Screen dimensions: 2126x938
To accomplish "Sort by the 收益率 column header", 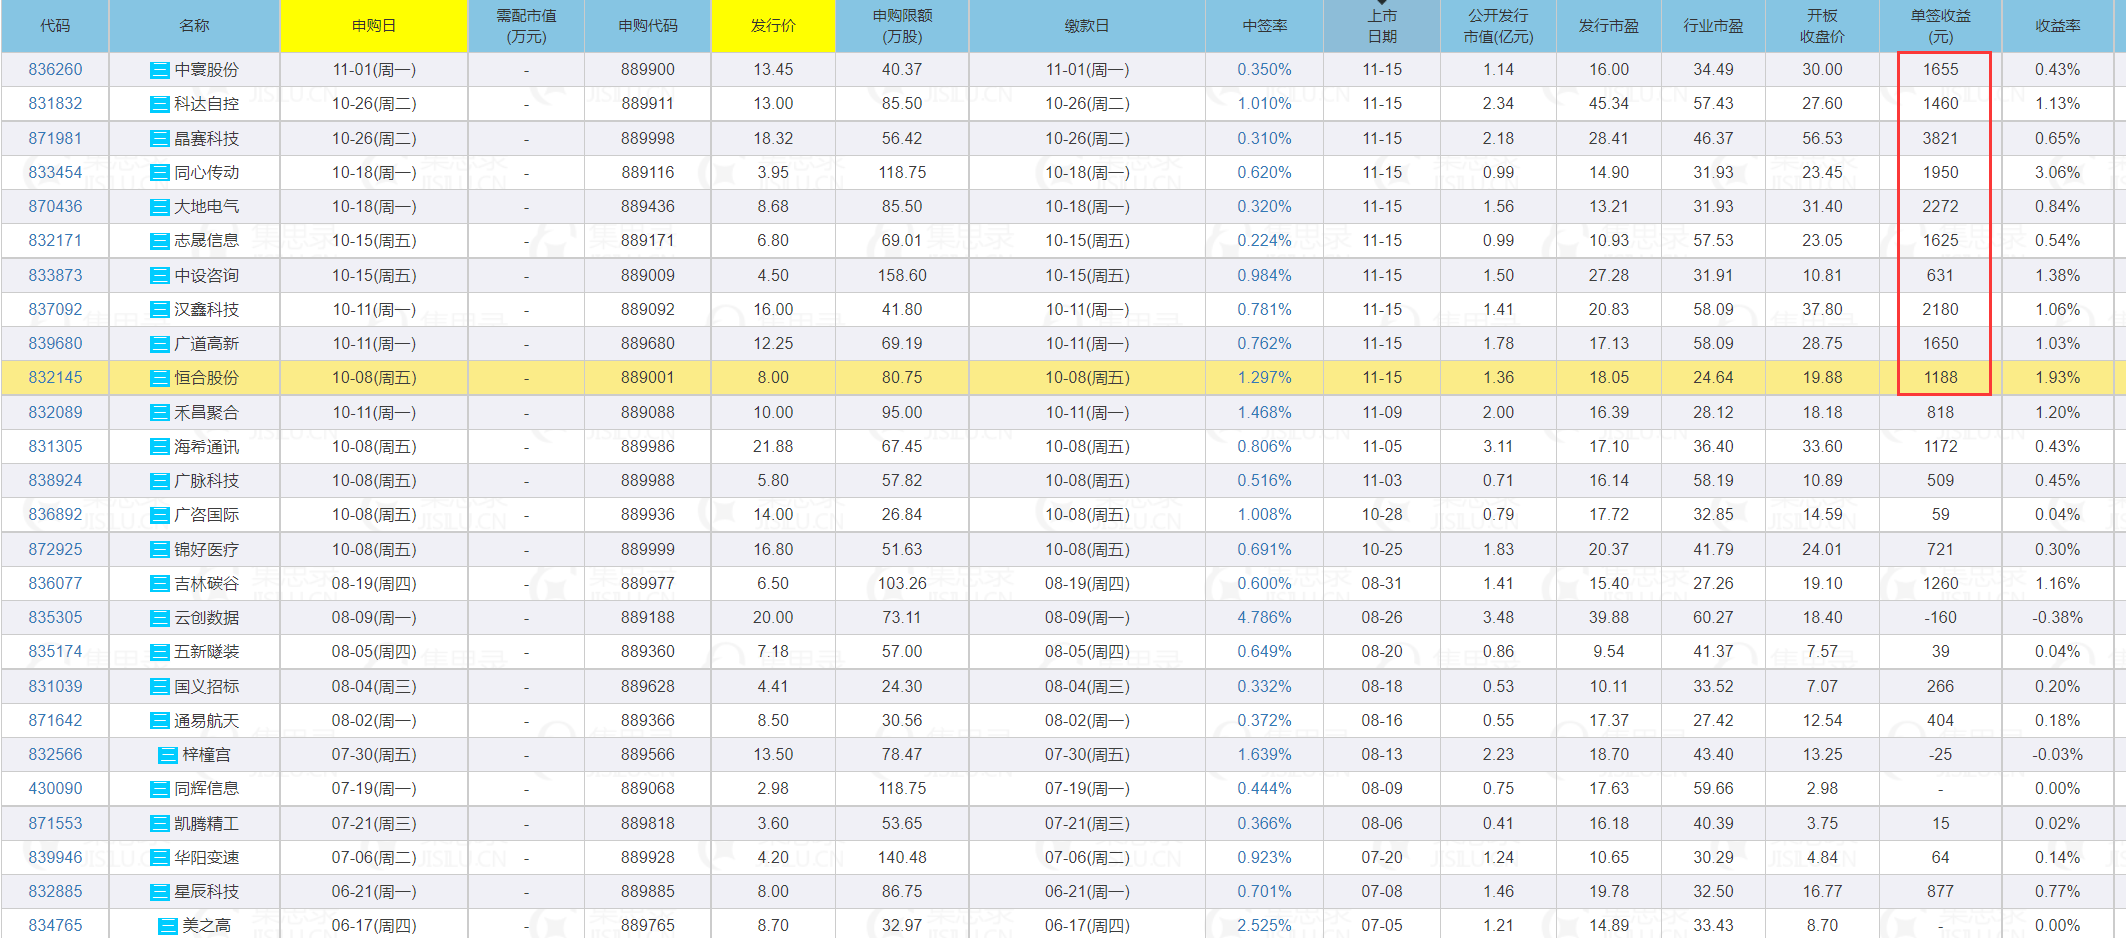I will click(x=2057, y=26).
